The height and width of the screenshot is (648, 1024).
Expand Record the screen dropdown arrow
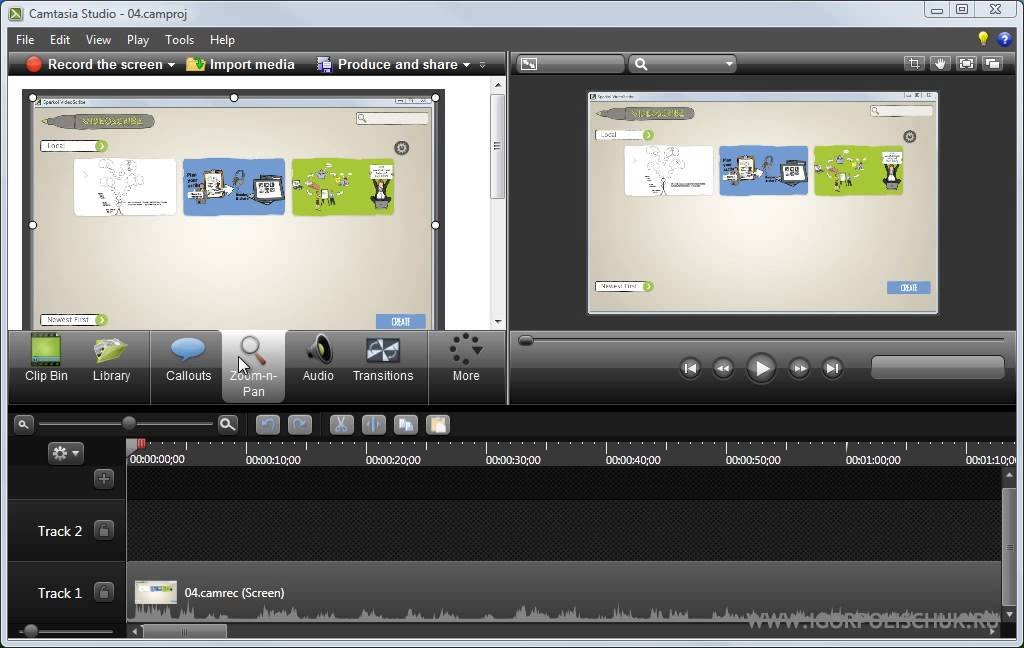point(171,65)
